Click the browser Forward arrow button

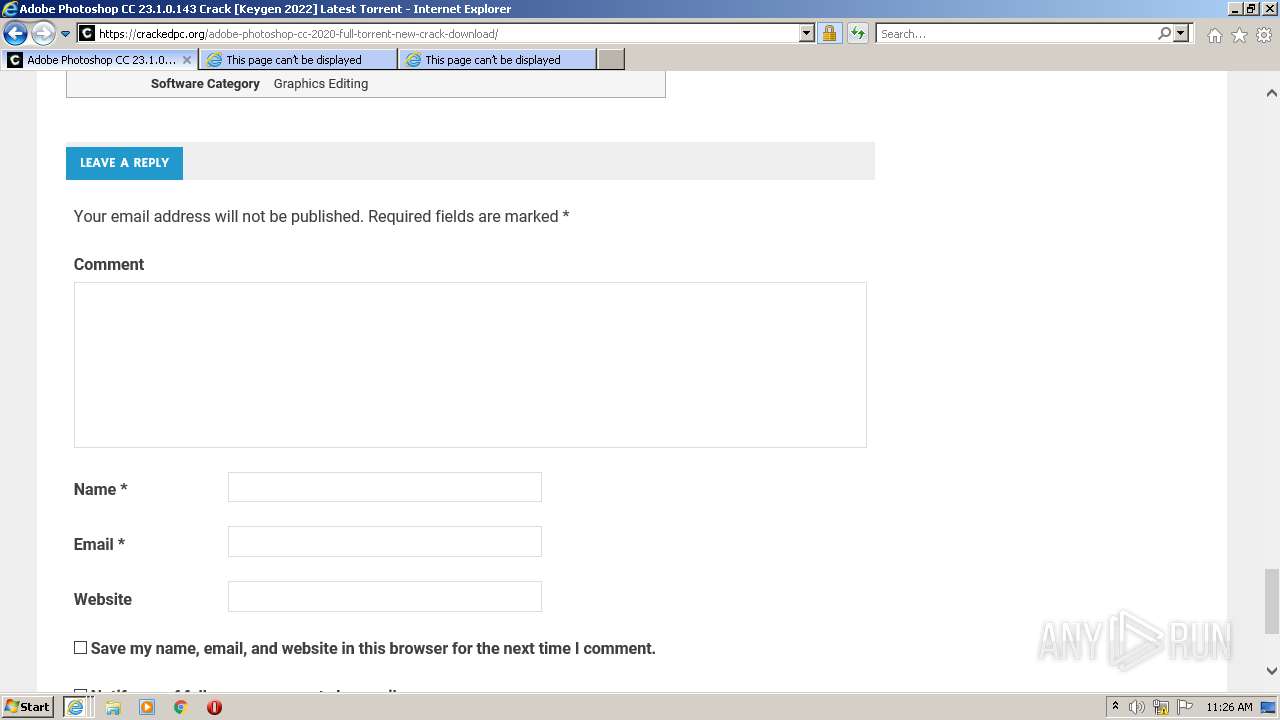pos(43,33)
